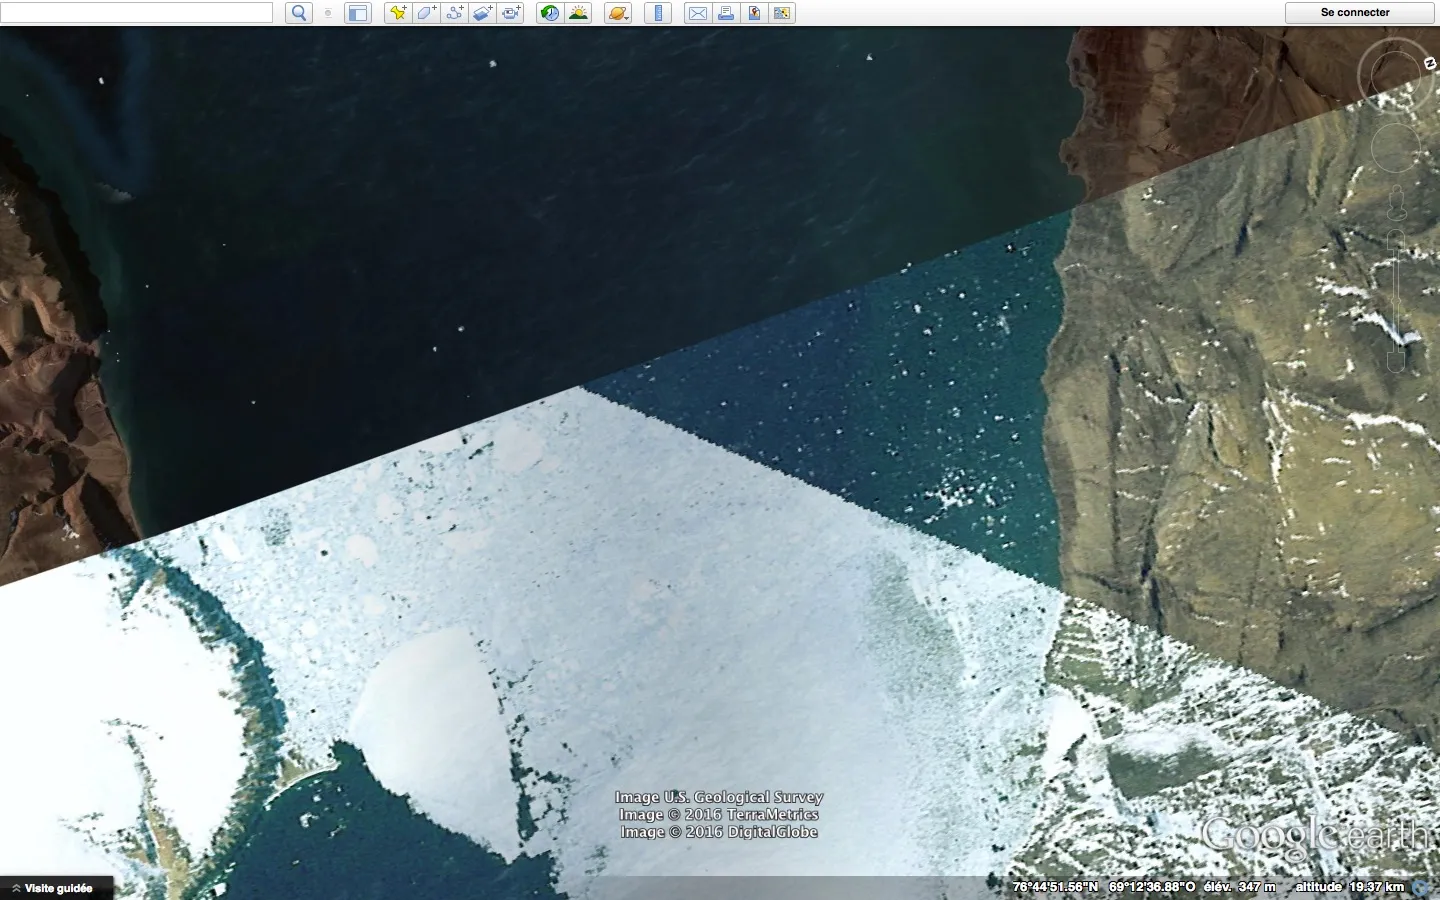The height and width of the screenshot is (900, 1440).
Task: Show historical imagery clock
Action: 549,13
